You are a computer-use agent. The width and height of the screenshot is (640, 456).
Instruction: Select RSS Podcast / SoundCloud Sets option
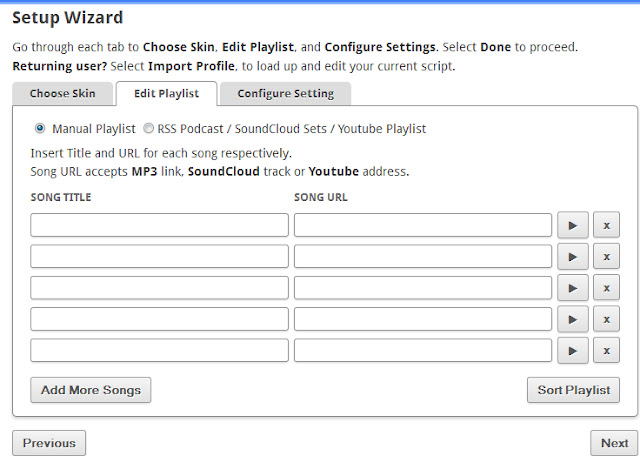(148, 129)
